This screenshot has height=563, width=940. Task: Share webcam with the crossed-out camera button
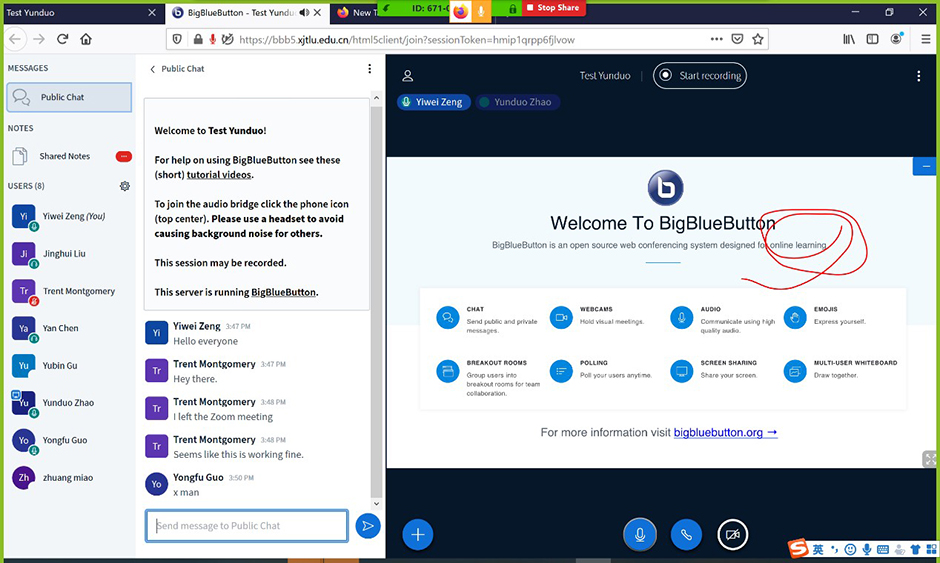[733, 534]
